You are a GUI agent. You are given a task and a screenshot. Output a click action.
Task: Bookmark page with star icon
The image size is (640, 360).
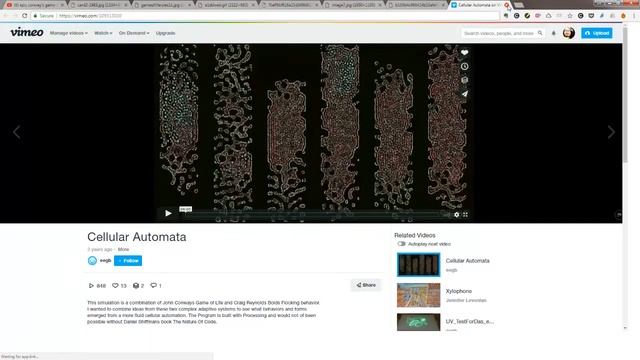point(570,16)
